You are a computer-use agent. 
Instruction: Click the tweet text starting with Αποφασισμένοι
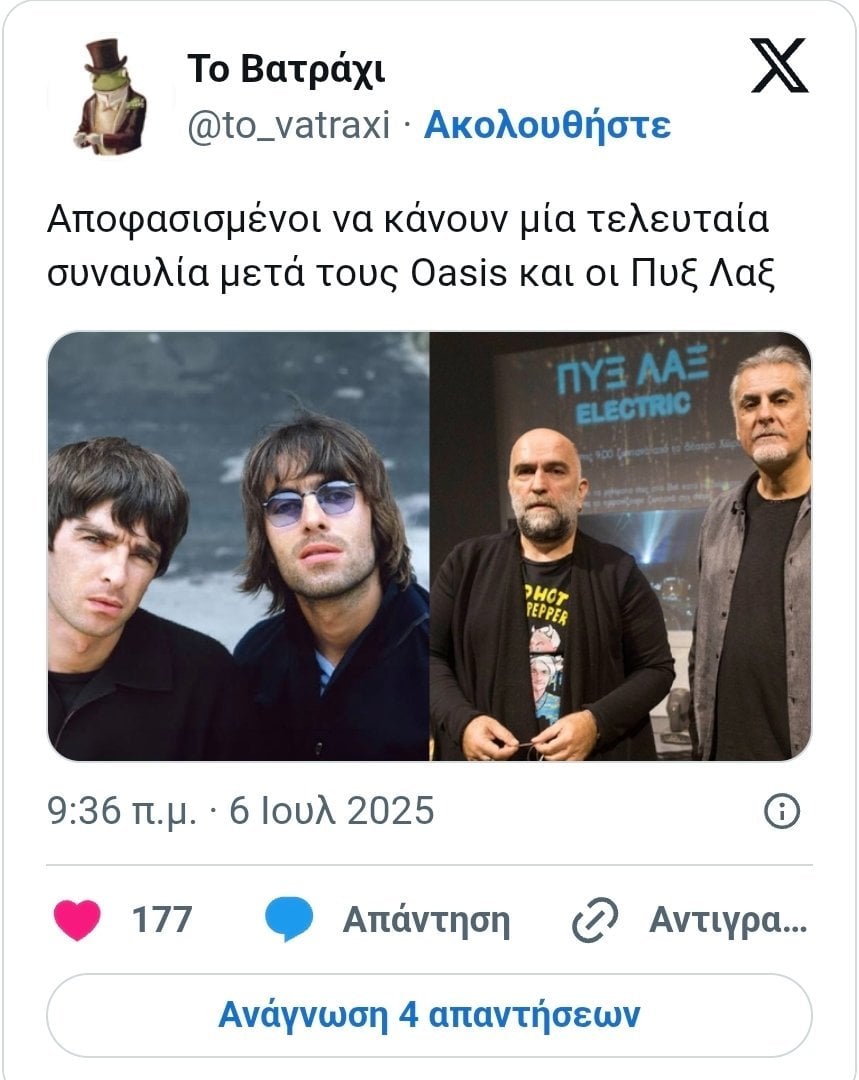coord(411,247)
